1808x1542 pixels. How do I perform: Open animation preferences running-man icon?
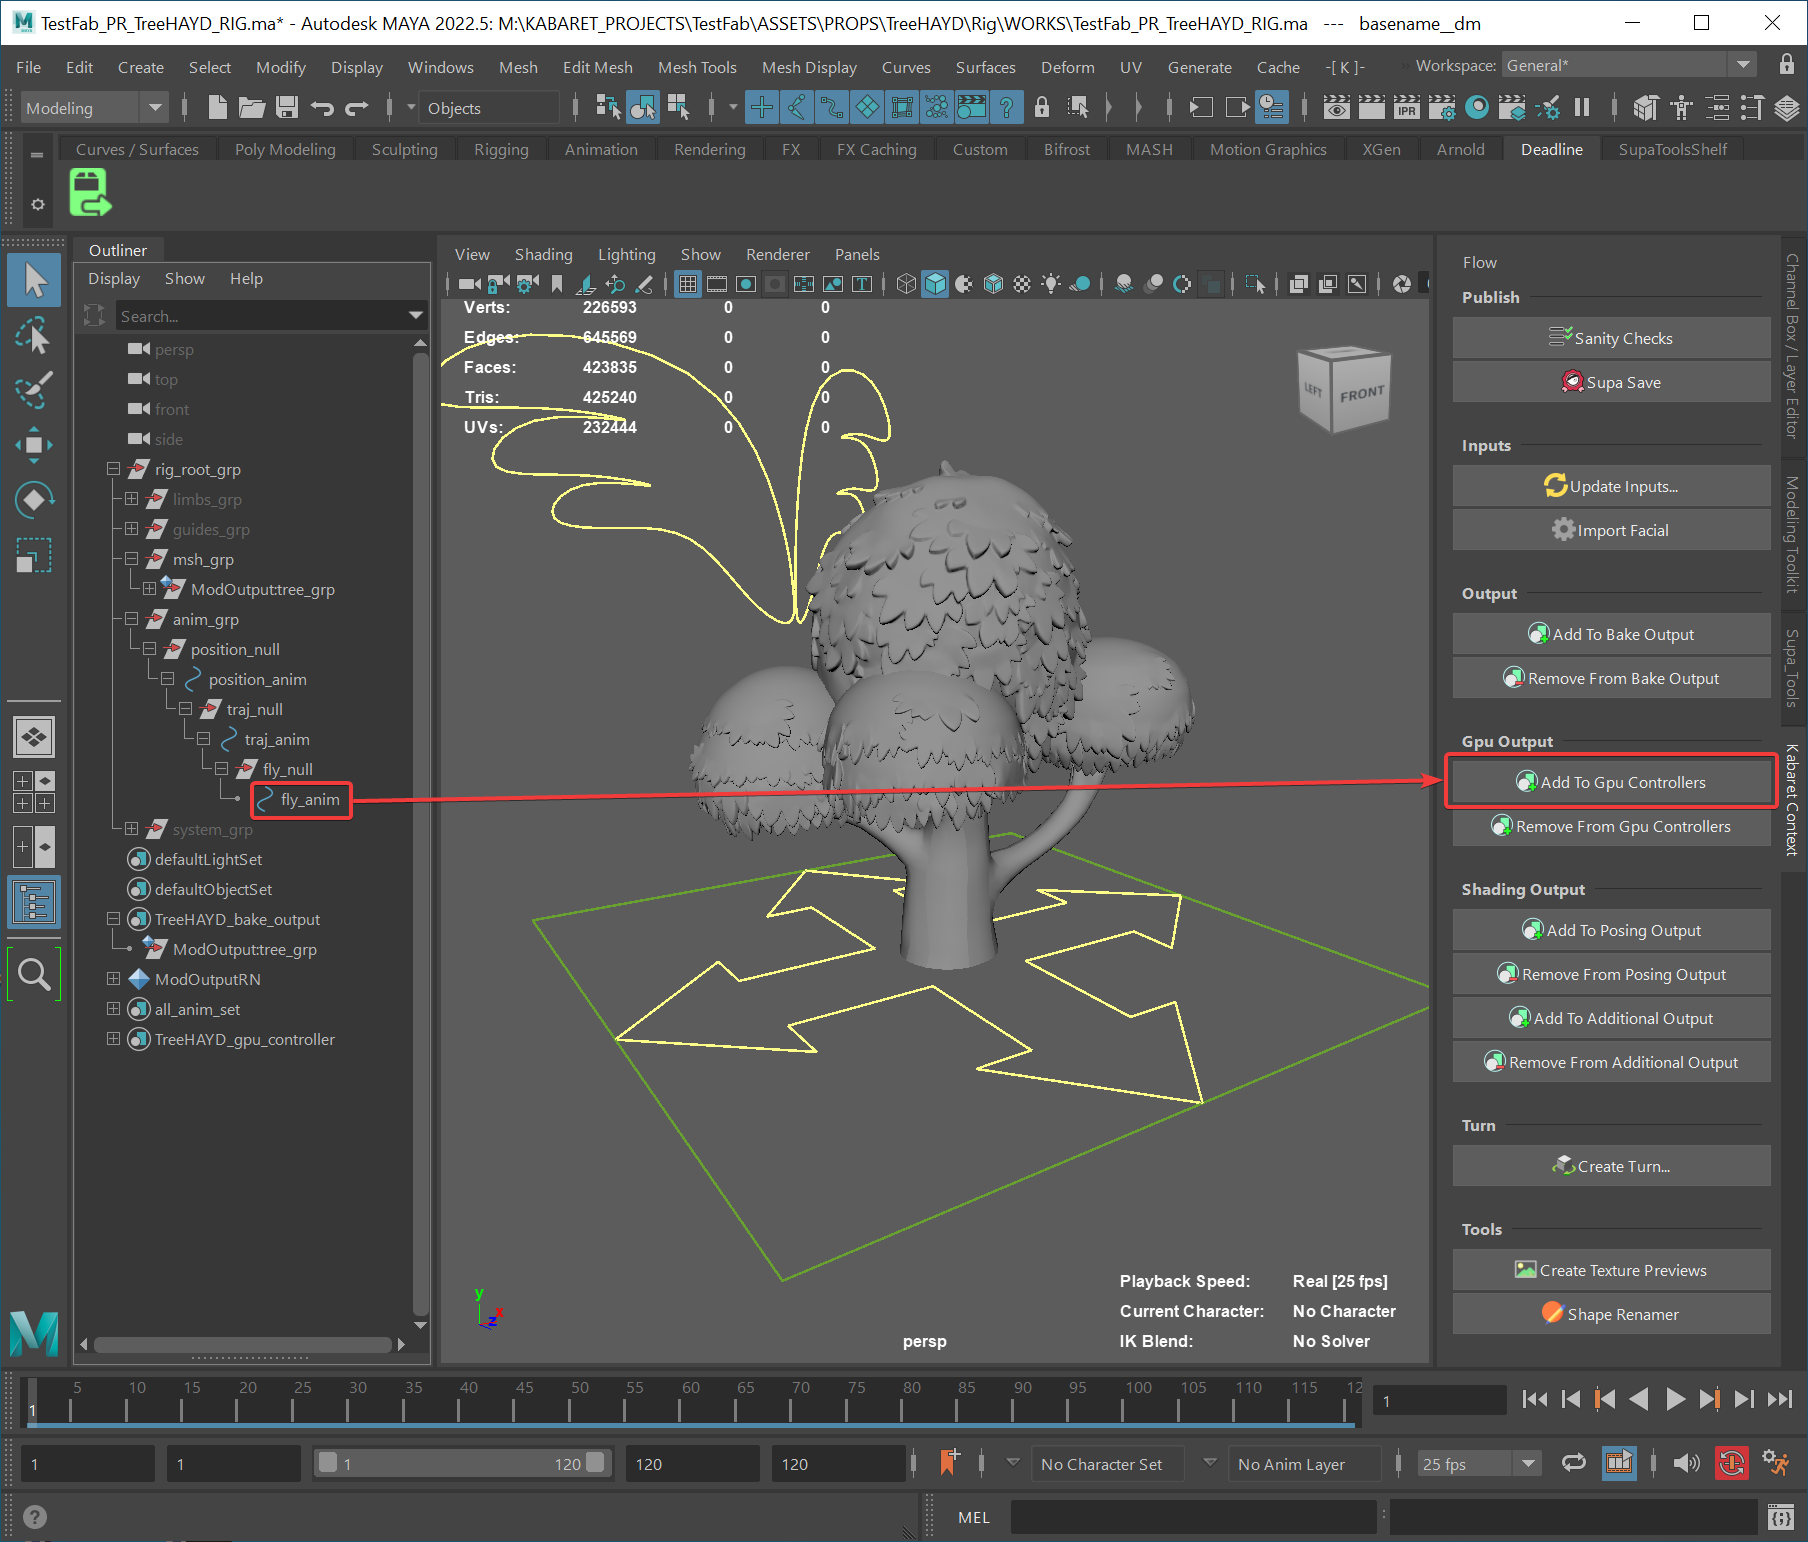tap(1776, 1463)
